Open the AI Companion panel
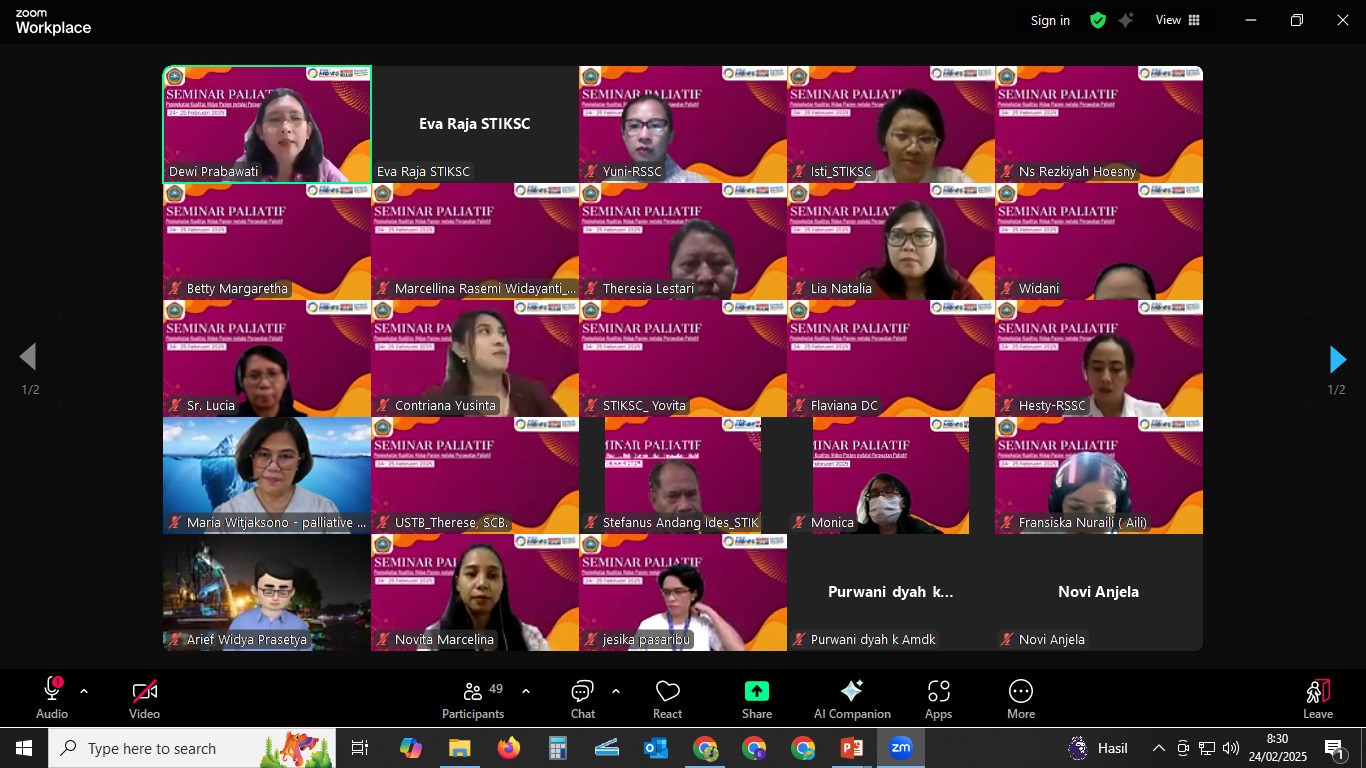This screenshot has height=768, width=1366. point(852,699)
